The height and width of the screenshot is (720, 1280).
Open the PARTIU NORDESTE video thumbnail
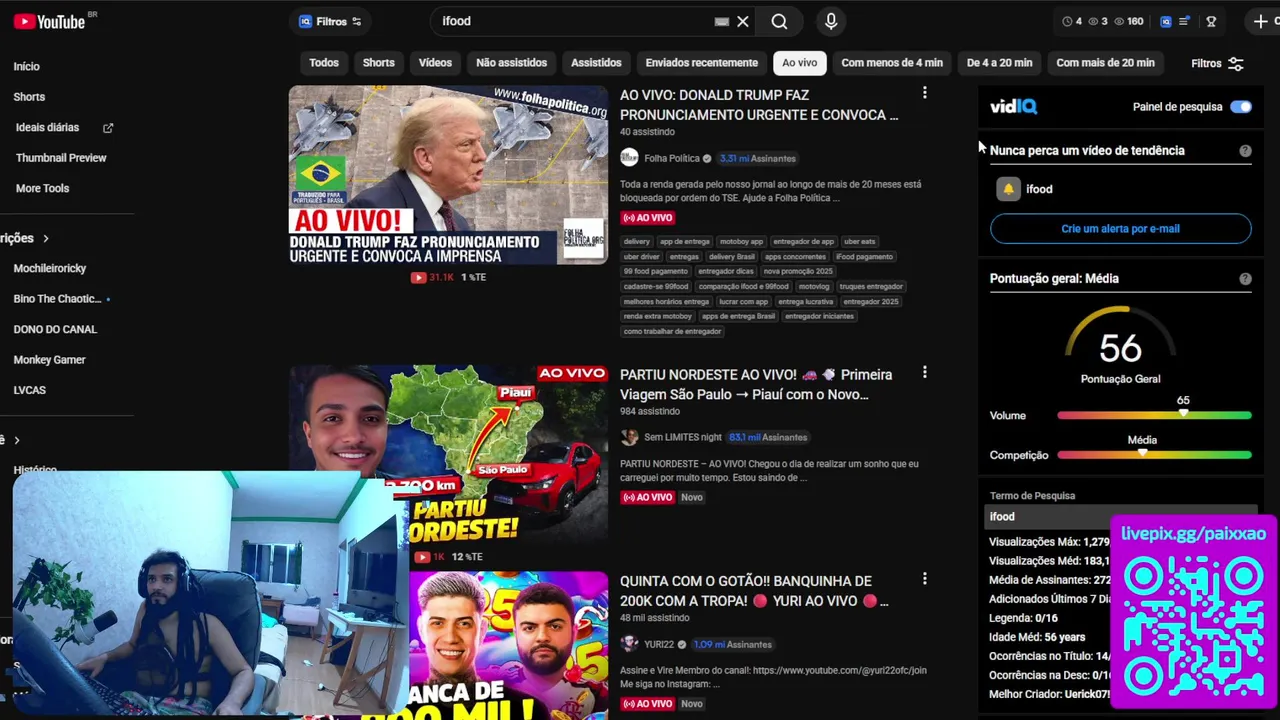448,454
